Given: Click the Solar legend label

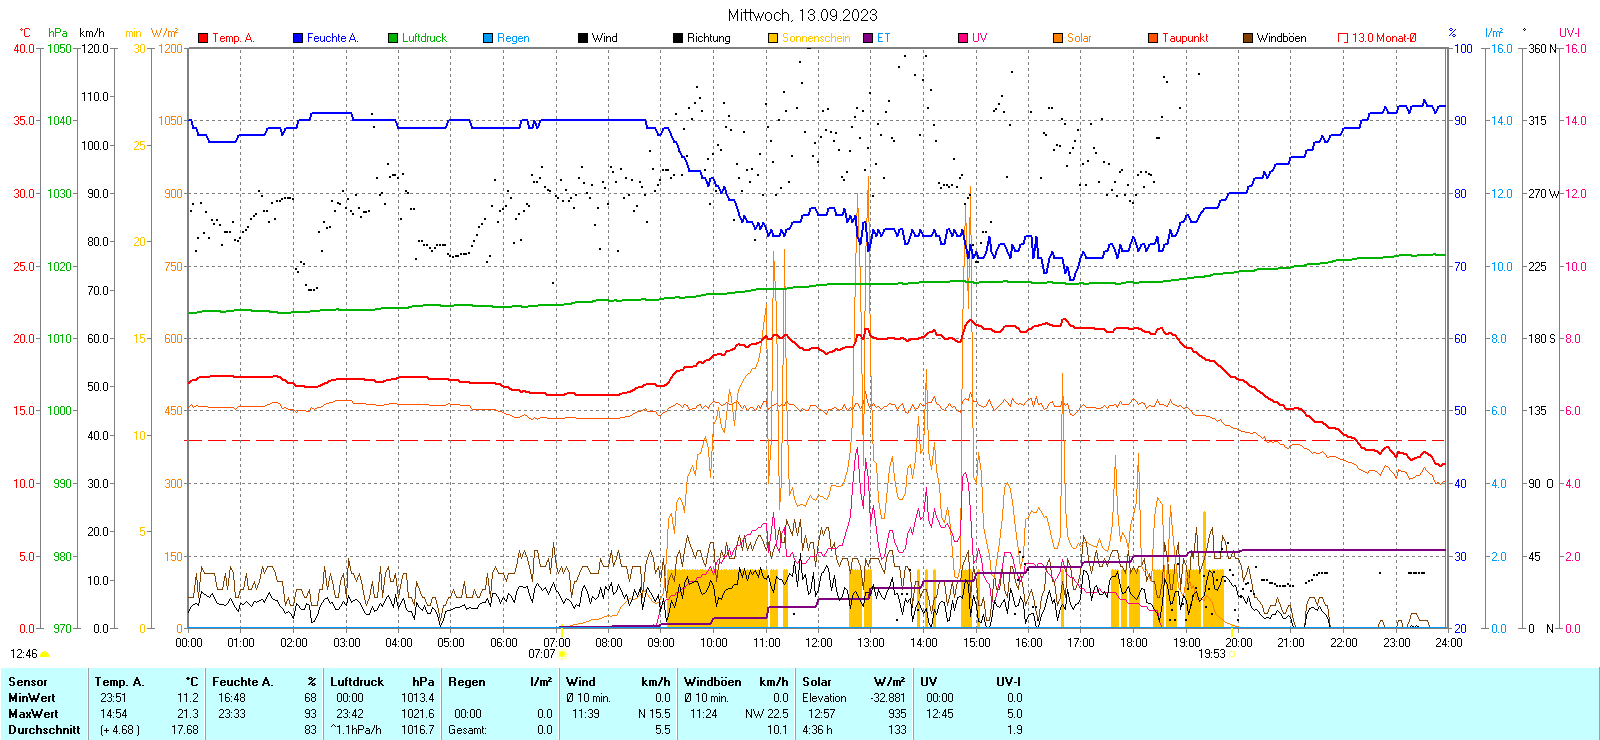Looking at the screenshot, I should (1079, 38).
